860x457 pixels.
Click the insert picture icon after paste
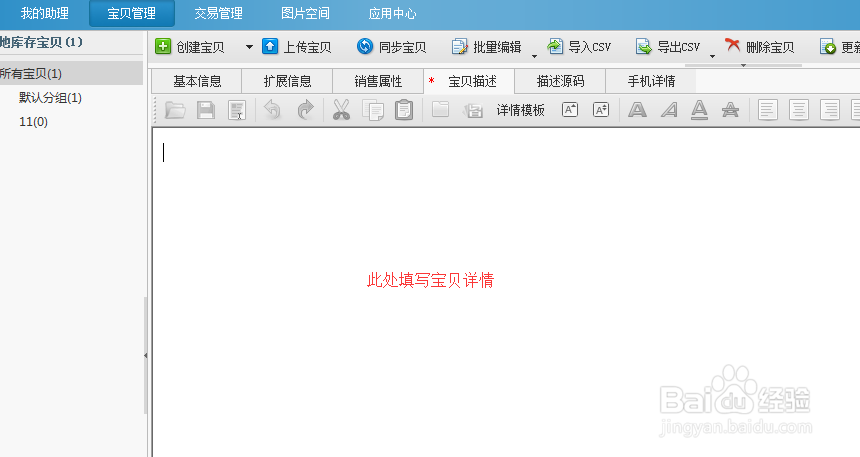click(440, 109)
